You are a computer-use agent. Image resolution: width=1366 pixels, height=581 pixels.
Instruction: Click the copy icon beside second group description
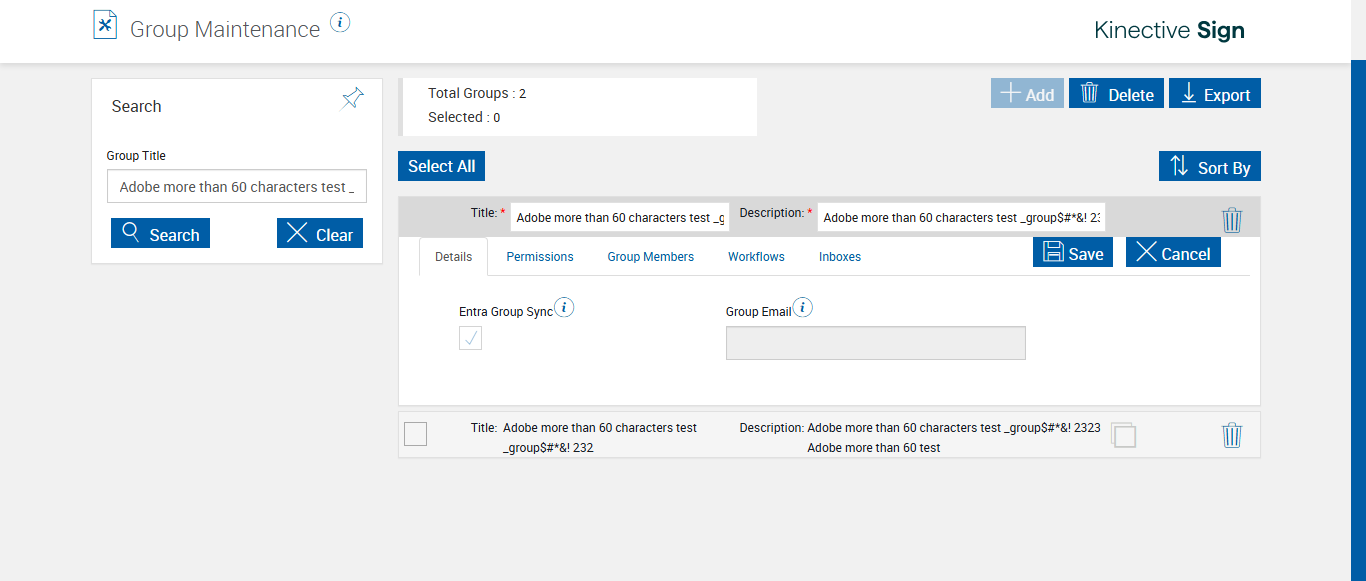tap(1123, 434)
